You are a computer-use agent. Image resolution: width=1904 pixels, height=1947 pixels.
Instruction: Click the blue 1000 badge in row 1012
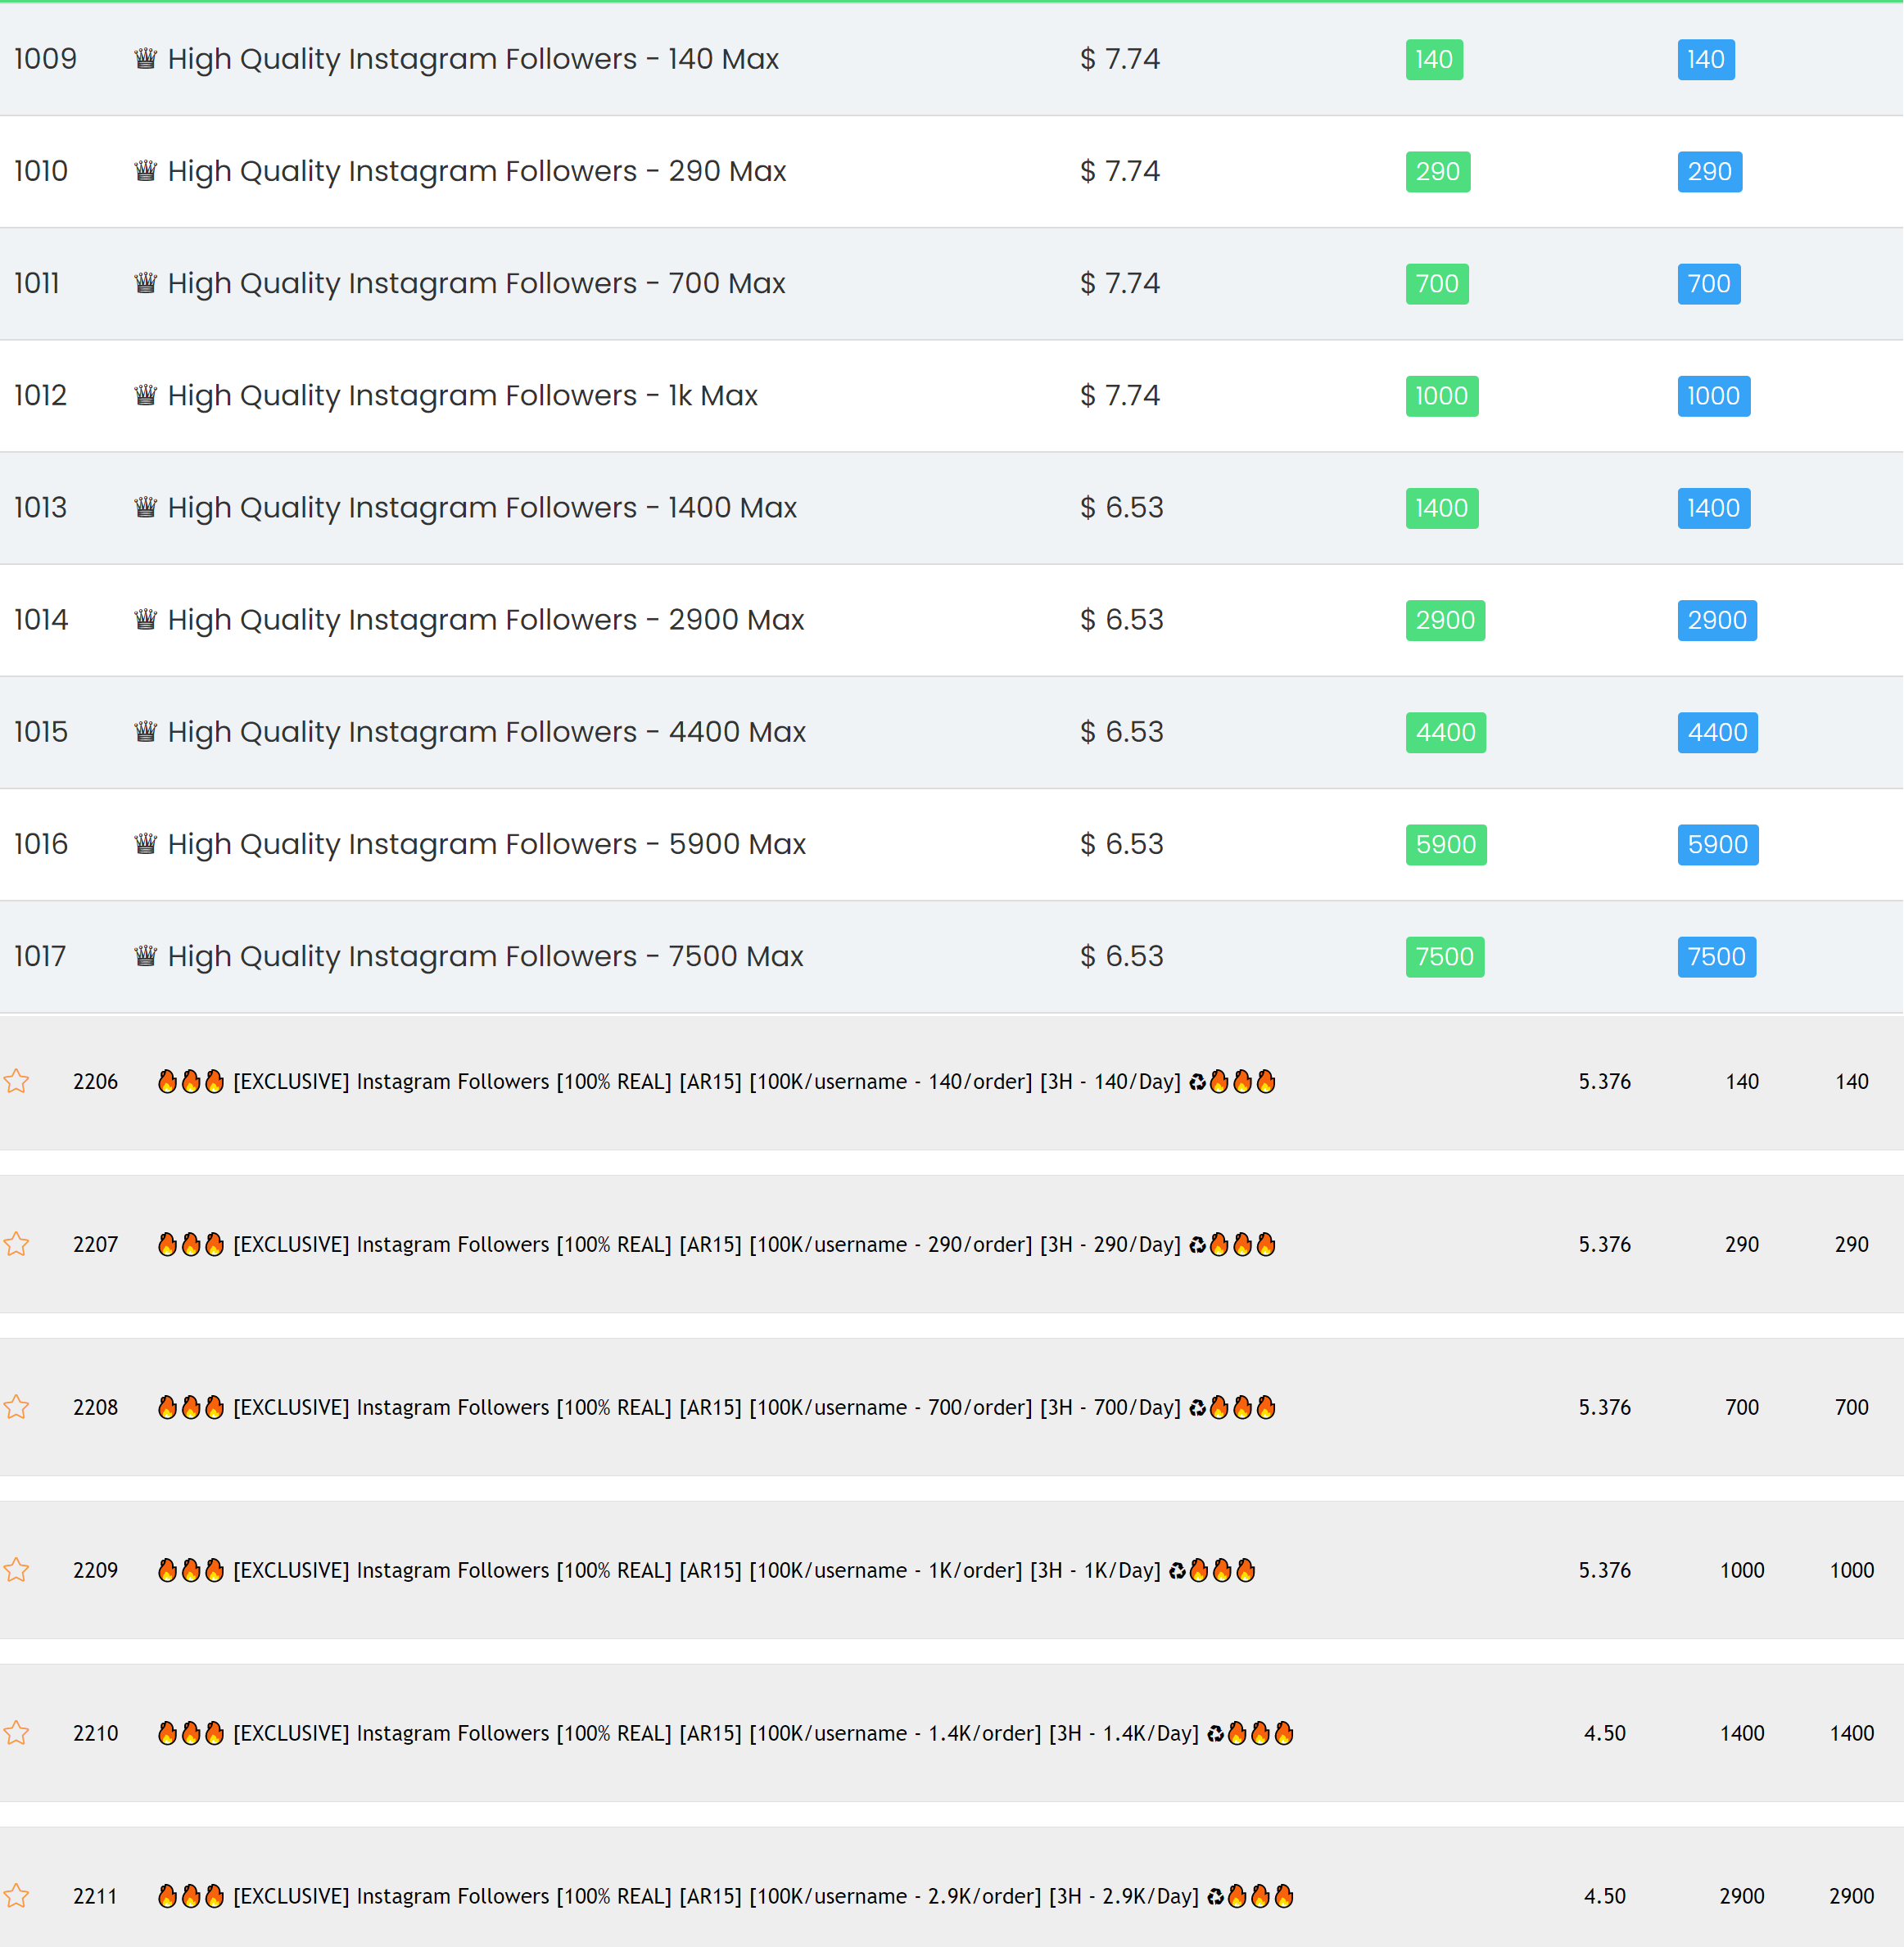point(1714,395)
